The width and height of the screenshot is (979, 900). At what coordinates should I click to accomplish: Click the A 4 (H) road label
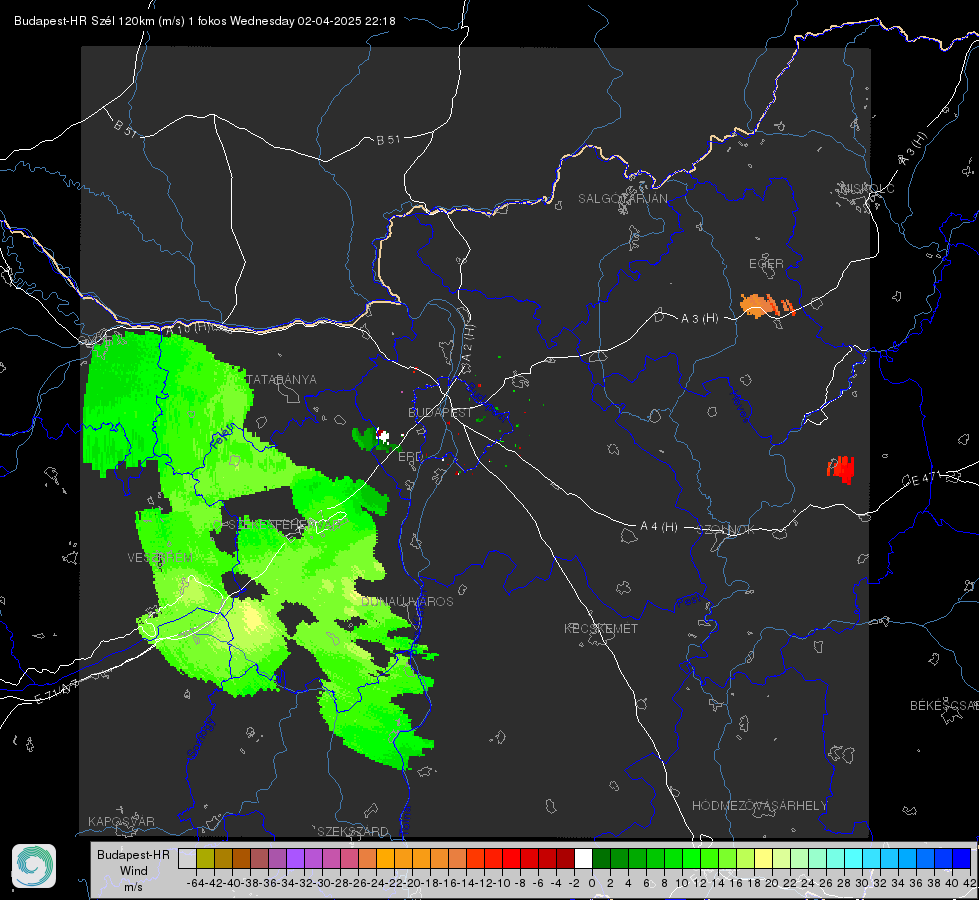click(659, 527)
